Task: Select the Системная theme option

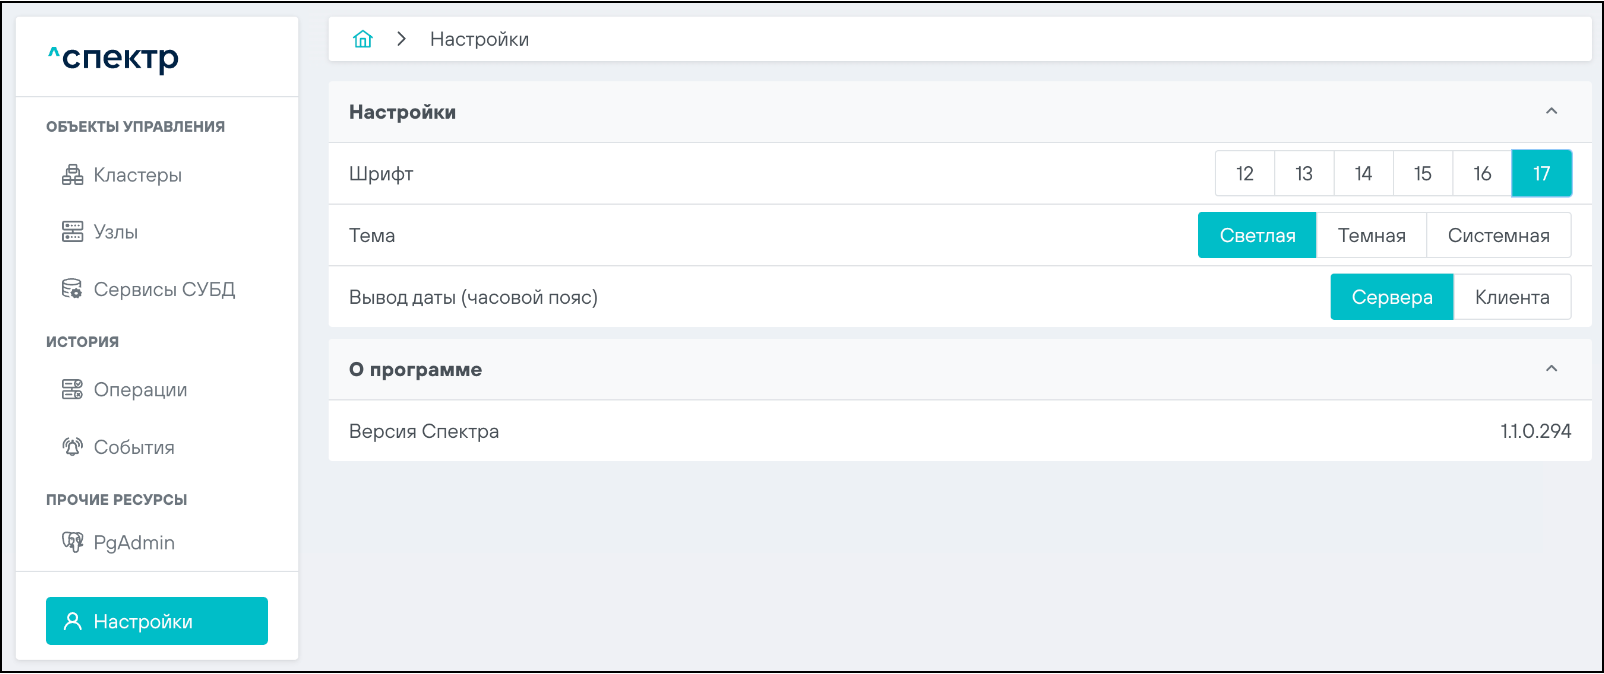Action: point(1498,235)
